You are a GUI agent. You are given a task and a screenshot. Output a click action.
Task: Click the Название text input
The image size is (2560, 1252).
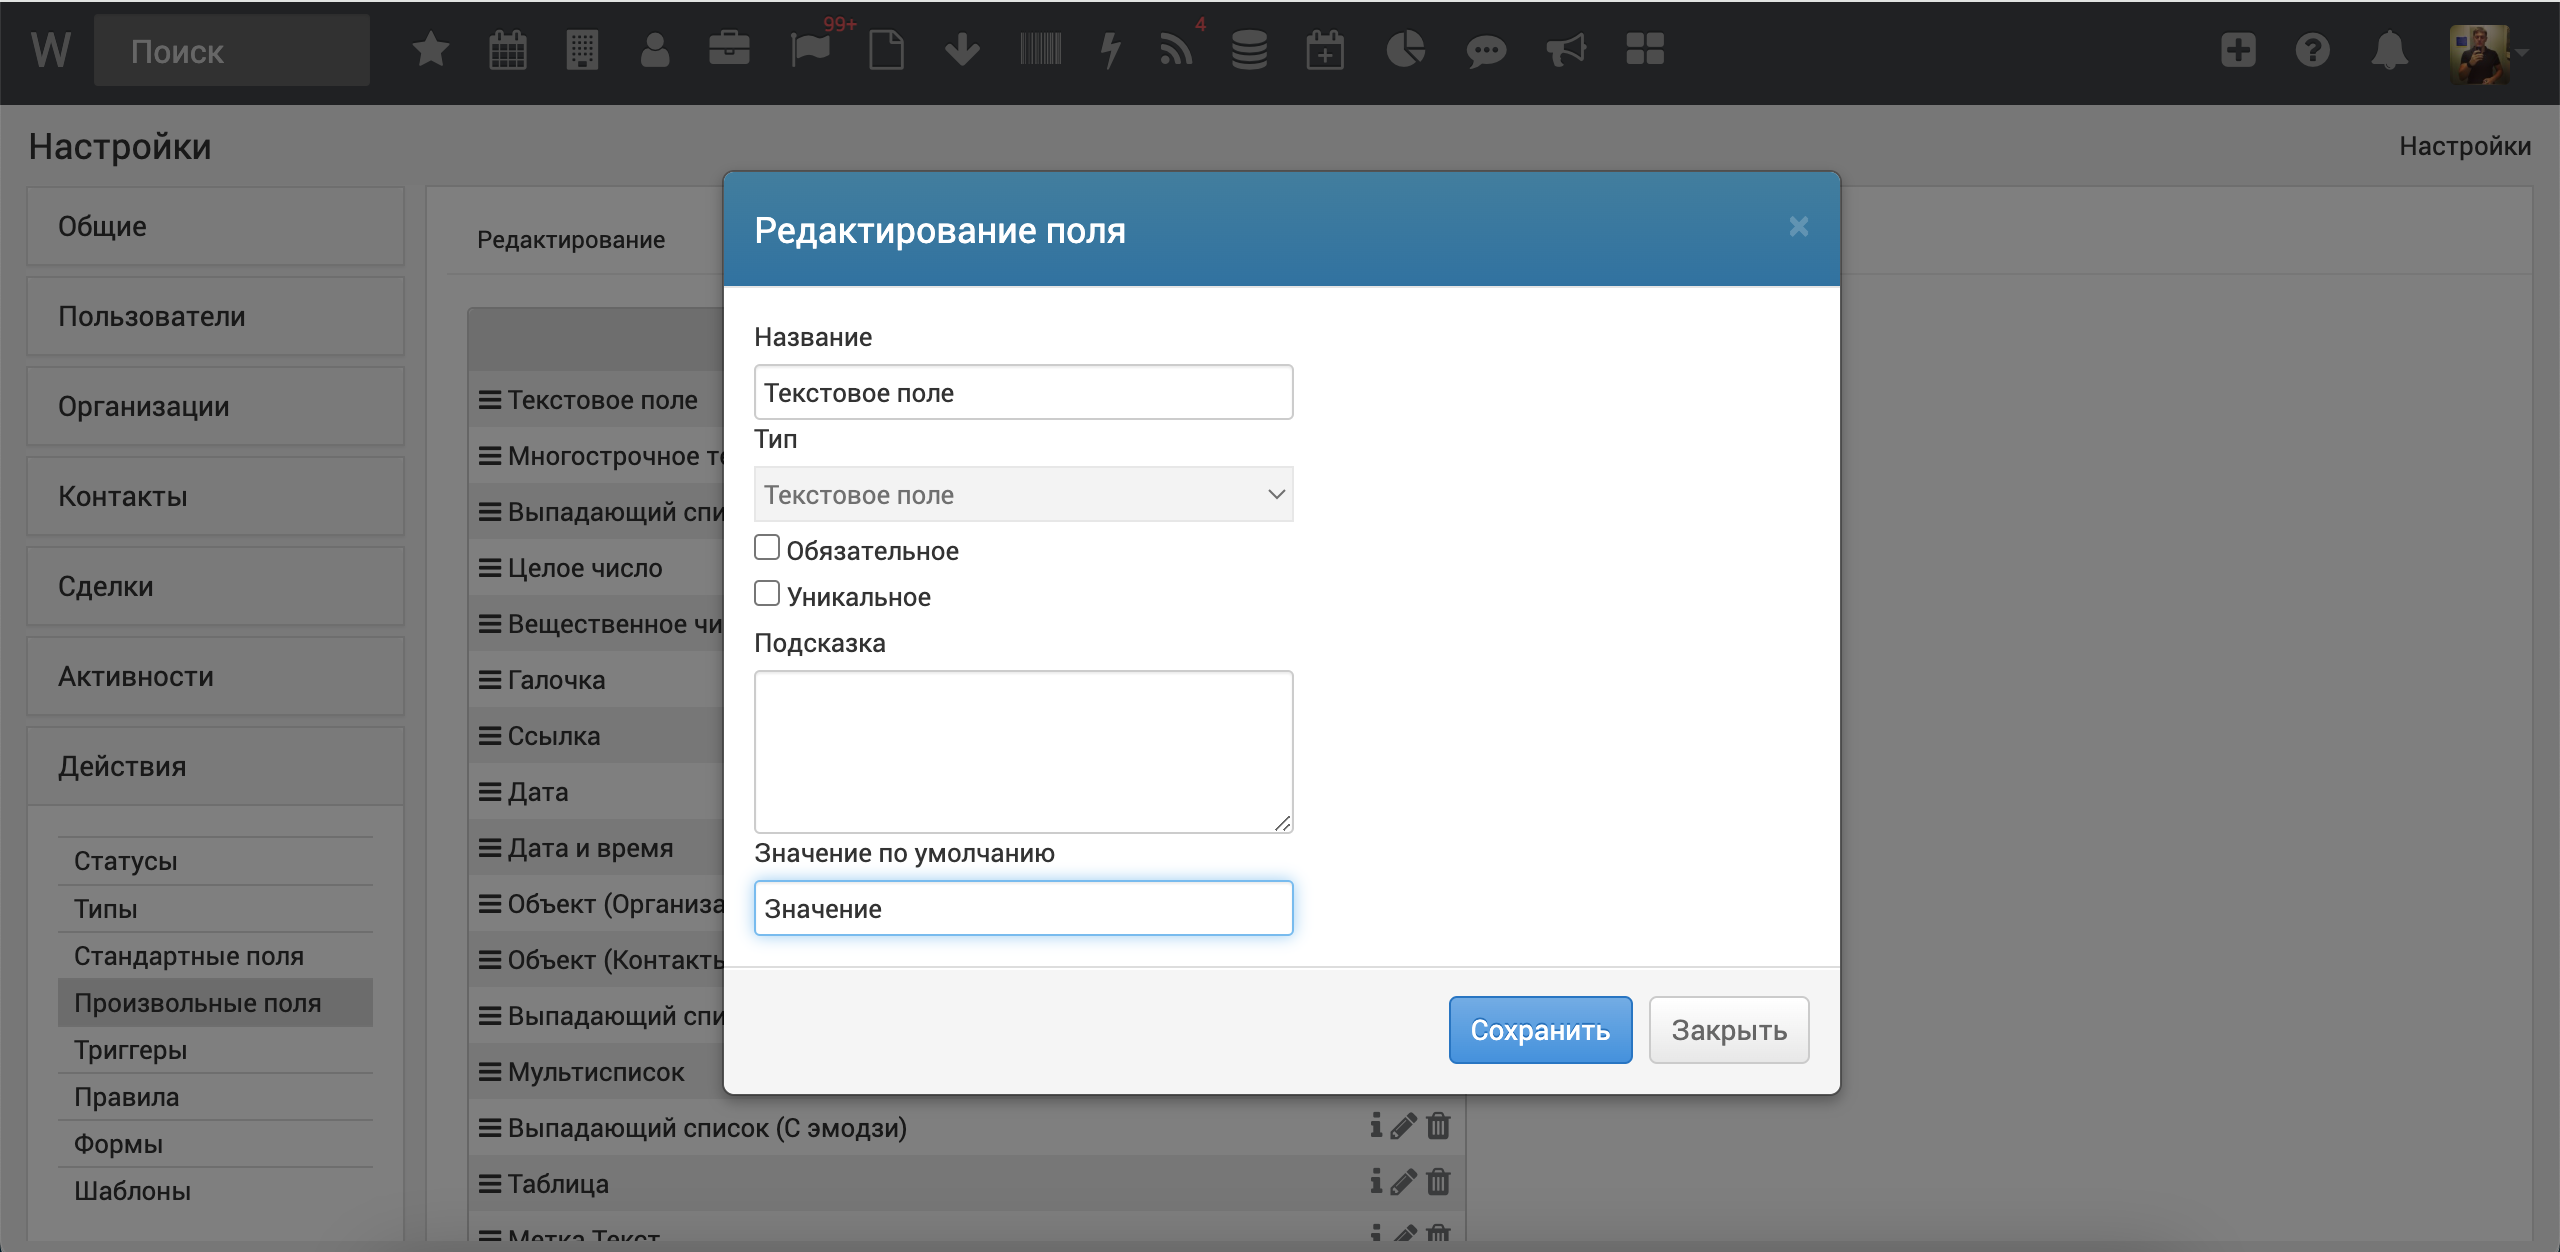tap(1023, 392)
